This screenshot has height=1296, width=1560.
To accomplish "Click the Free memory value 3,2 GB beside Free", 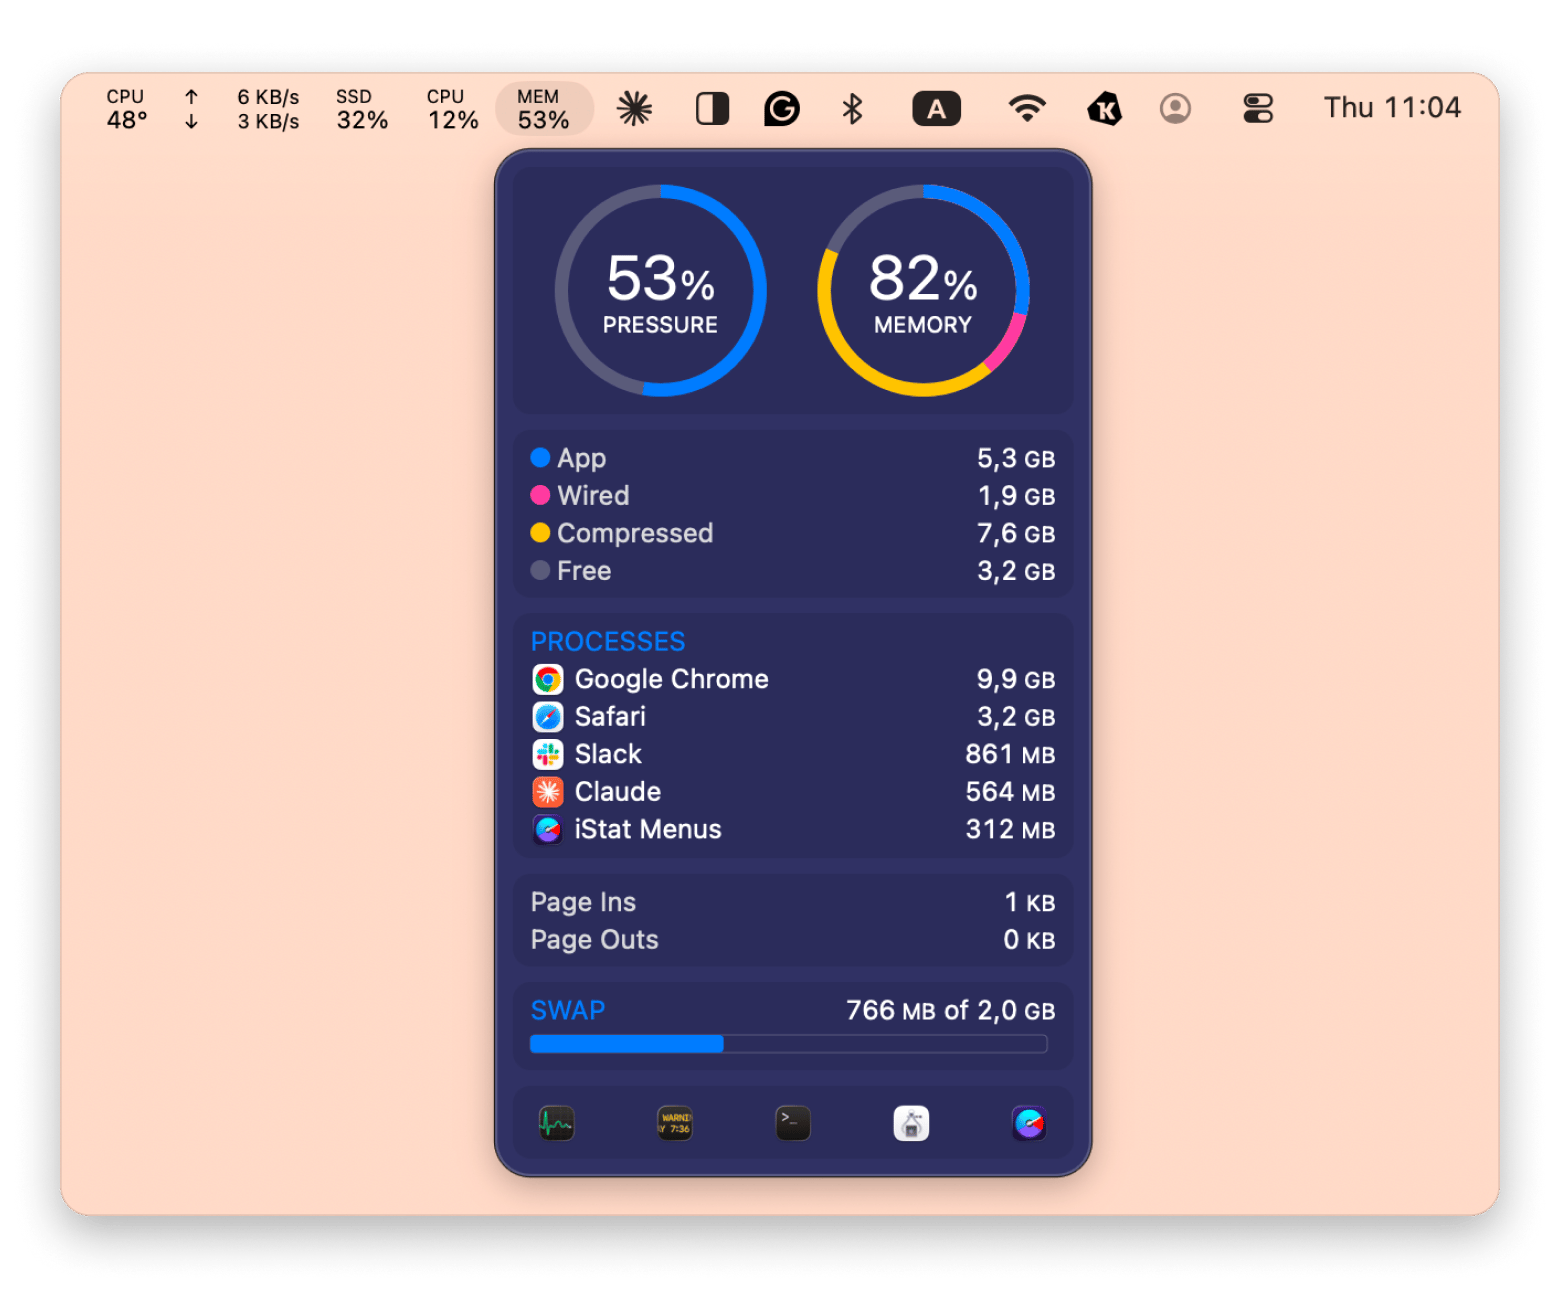I will point(1016,571).
